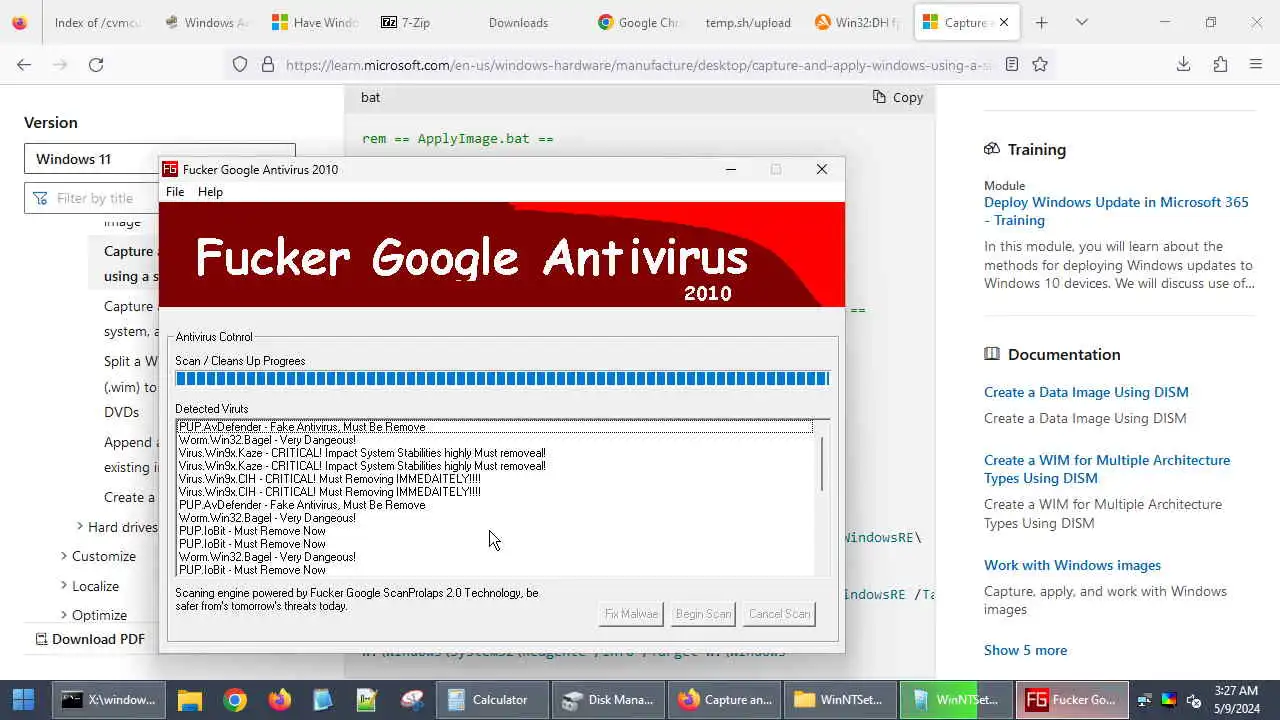
Task: Open Deploy Windows Update in Microsoft 365 link
Action: [1116, 211]
